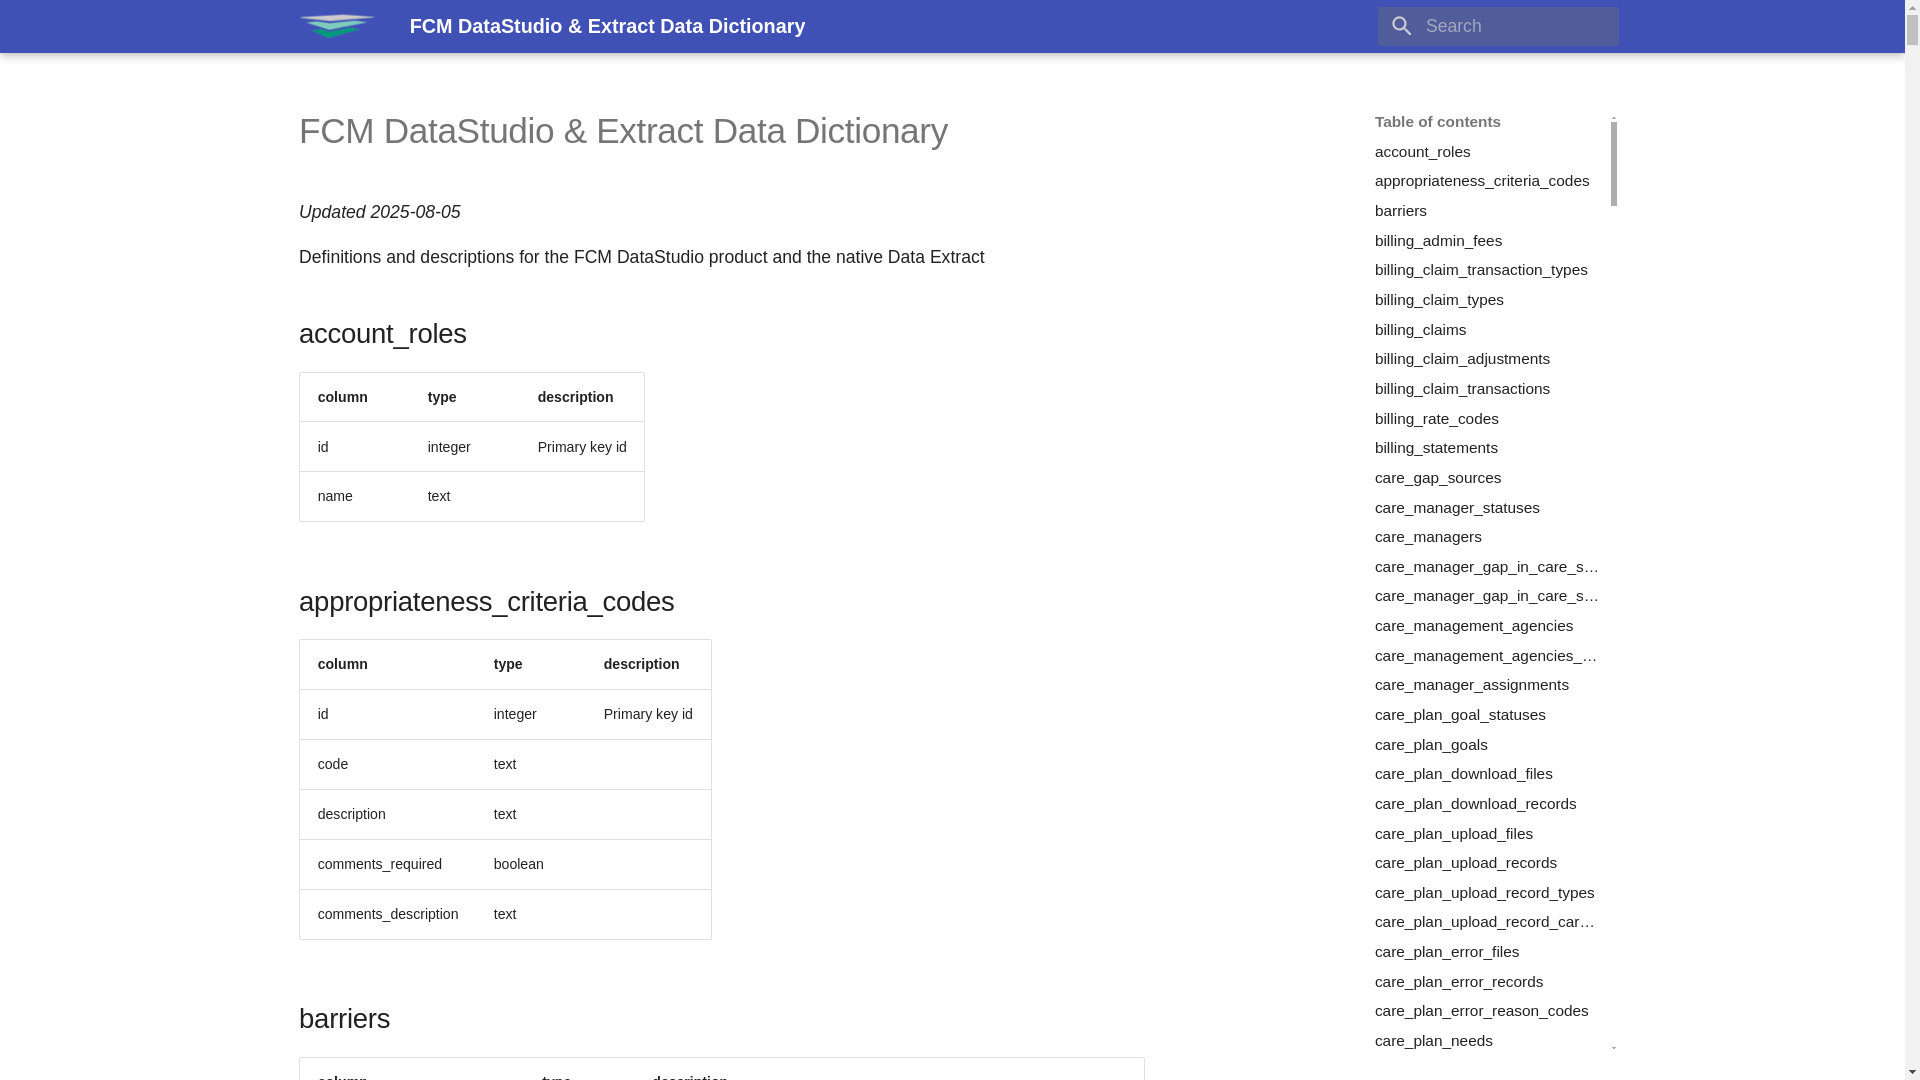Open appropriateness_criteria_codes in table of contents
This screenshot has width=1920, height=1080.
(1481, 181)
